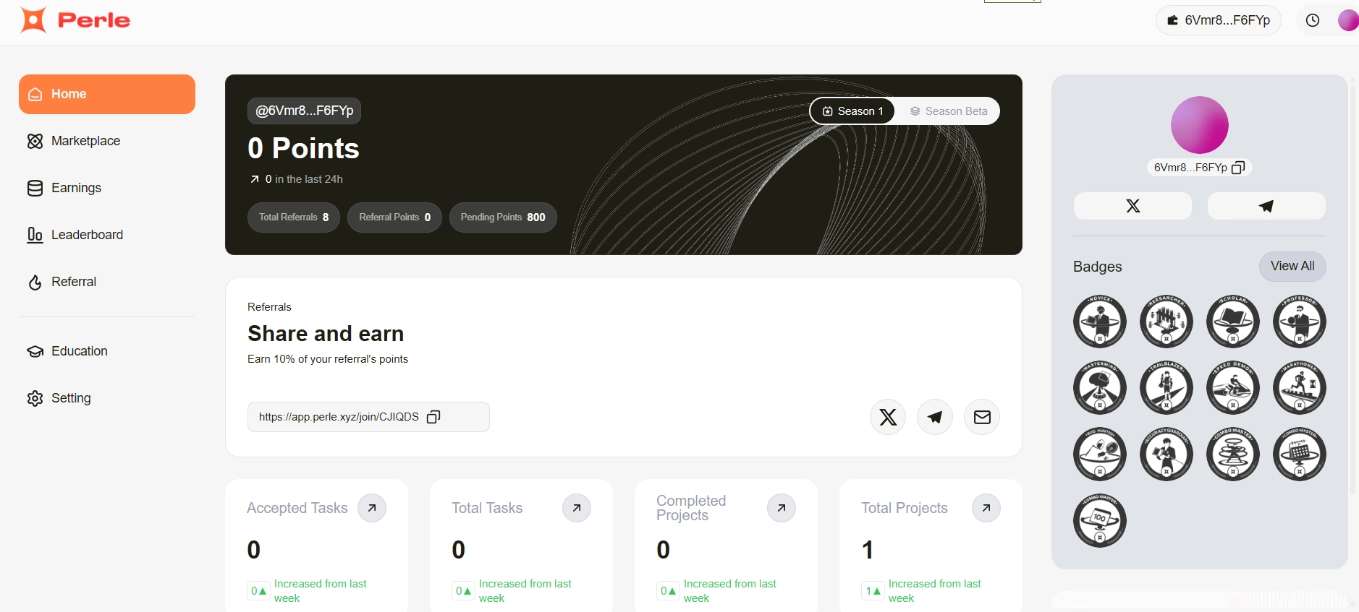Click the clock history icon in header
Image resolution: width=1359 pixels, height=612 pixels.
(x=1312, y=20)
